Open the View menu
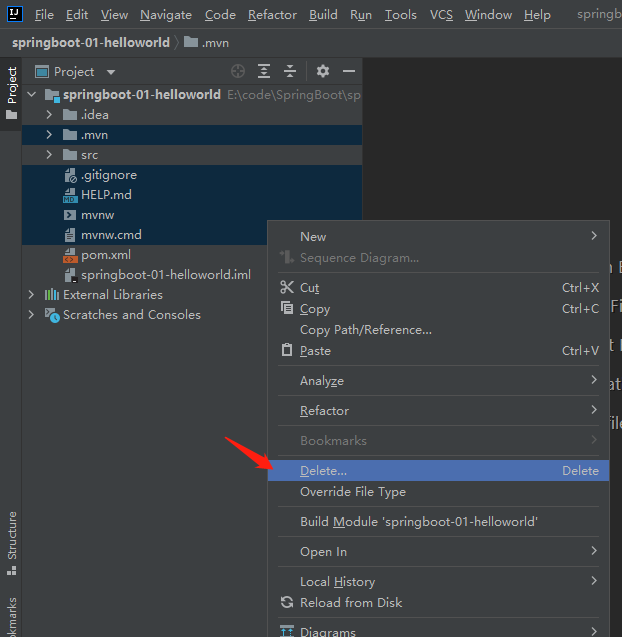This screenshot has width=622, height=637. click(x=114, y=15)
